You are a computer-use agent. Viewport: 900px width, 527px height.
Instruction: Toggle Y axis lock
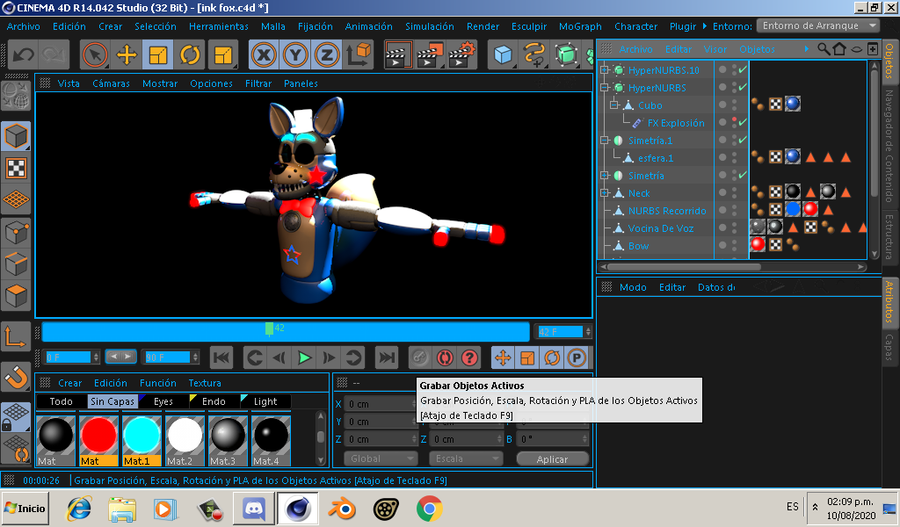pyautogui.click(x=295, y=55)
